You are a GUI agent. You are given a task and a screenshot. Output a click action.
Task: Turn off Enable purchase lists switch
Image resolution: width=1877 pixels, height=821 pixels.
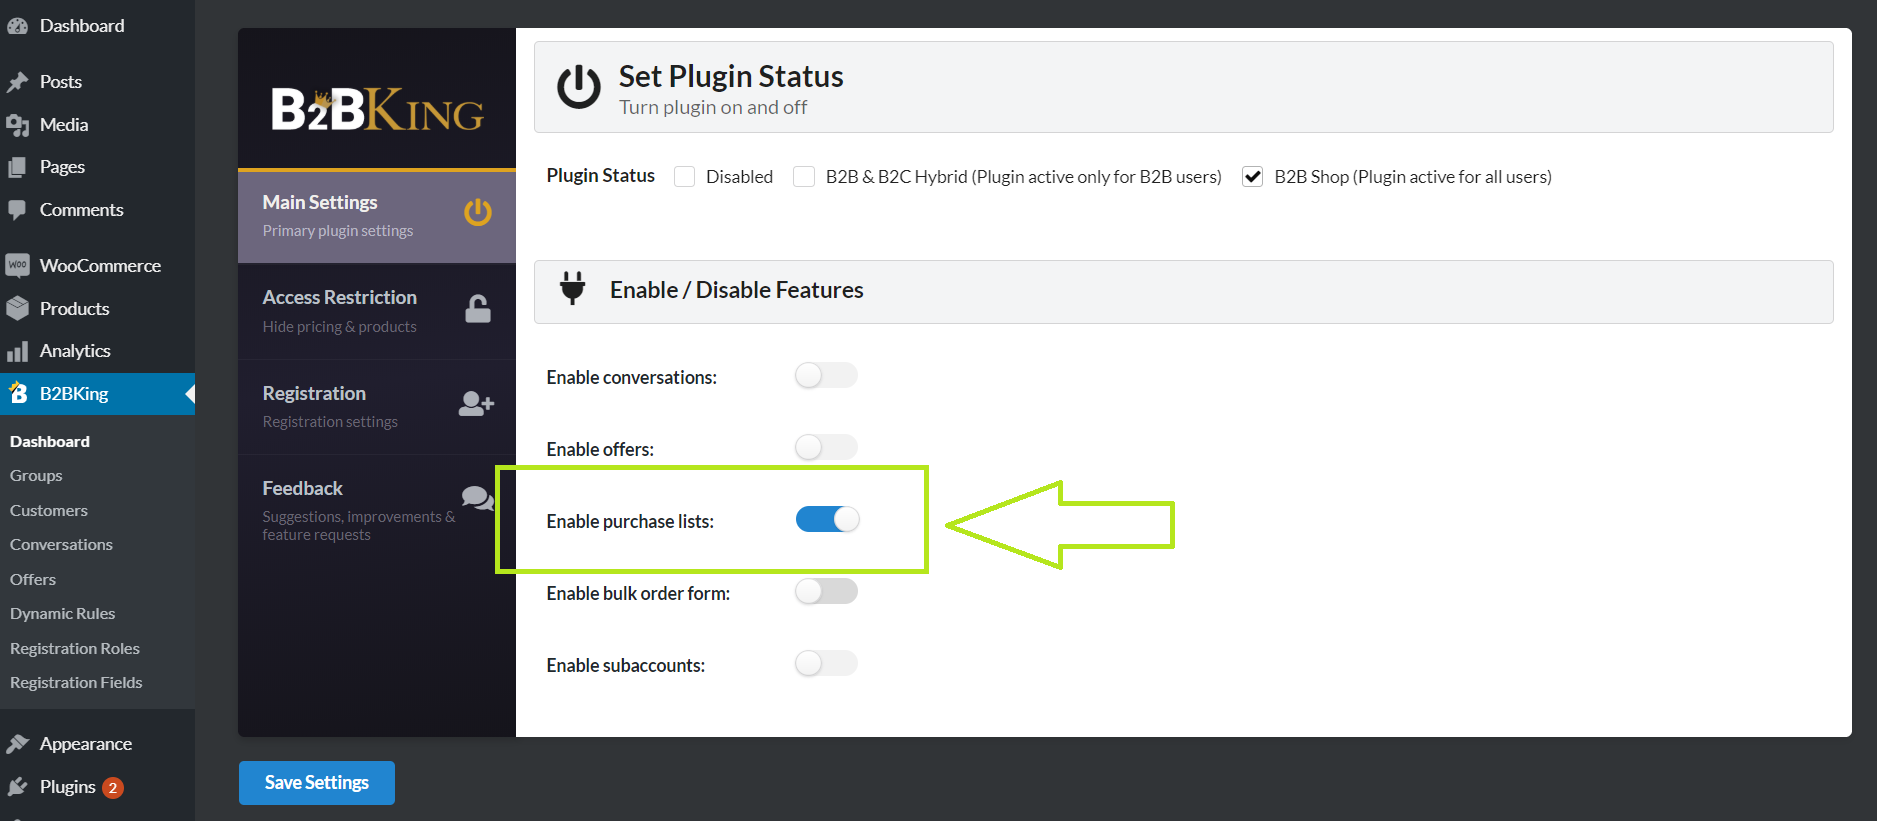(827, 520)
